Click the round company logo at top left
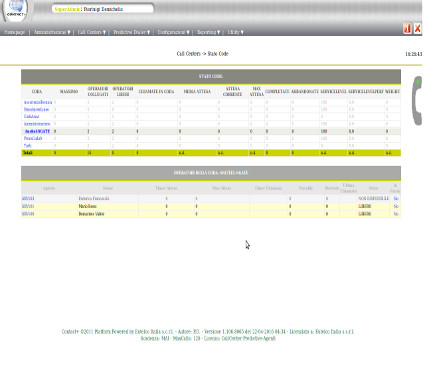This screenshot has height=367, width=425. [16, 10]
